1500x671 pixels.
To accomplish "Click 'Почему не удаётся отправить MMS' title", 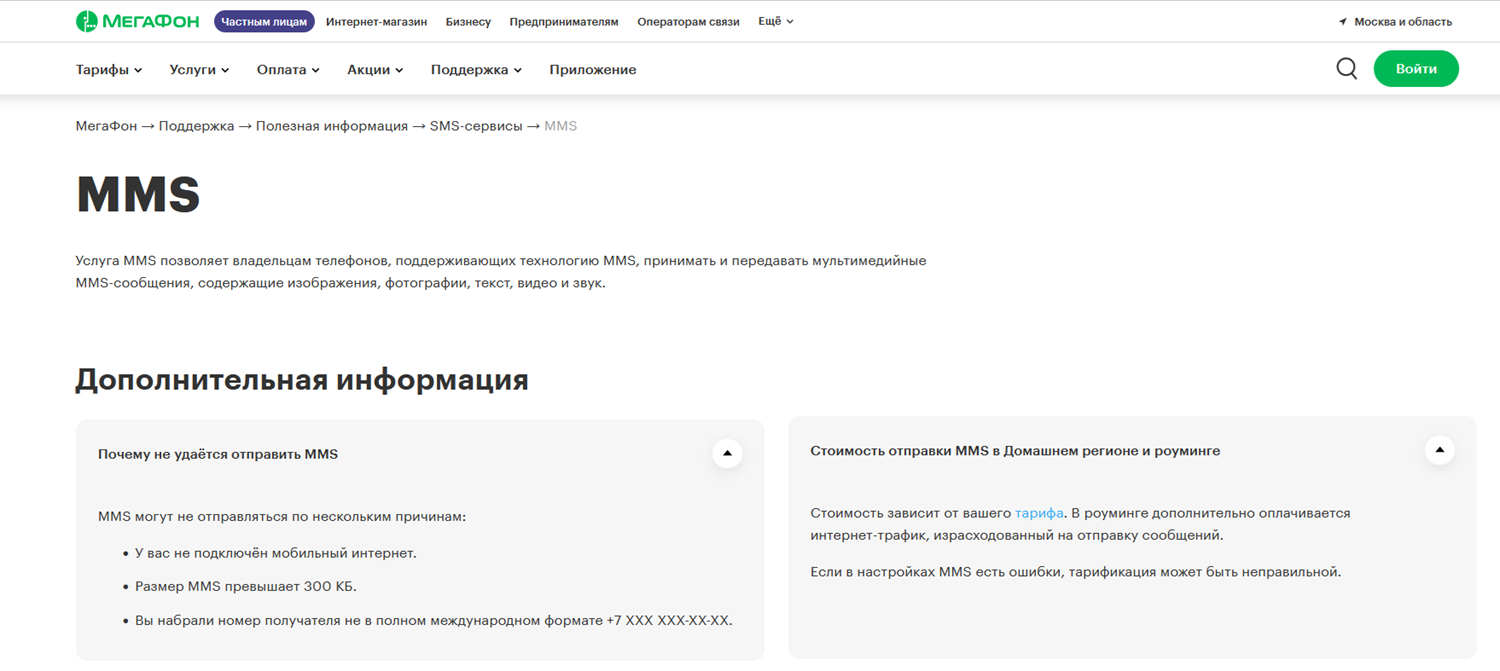I will point(218,454).
